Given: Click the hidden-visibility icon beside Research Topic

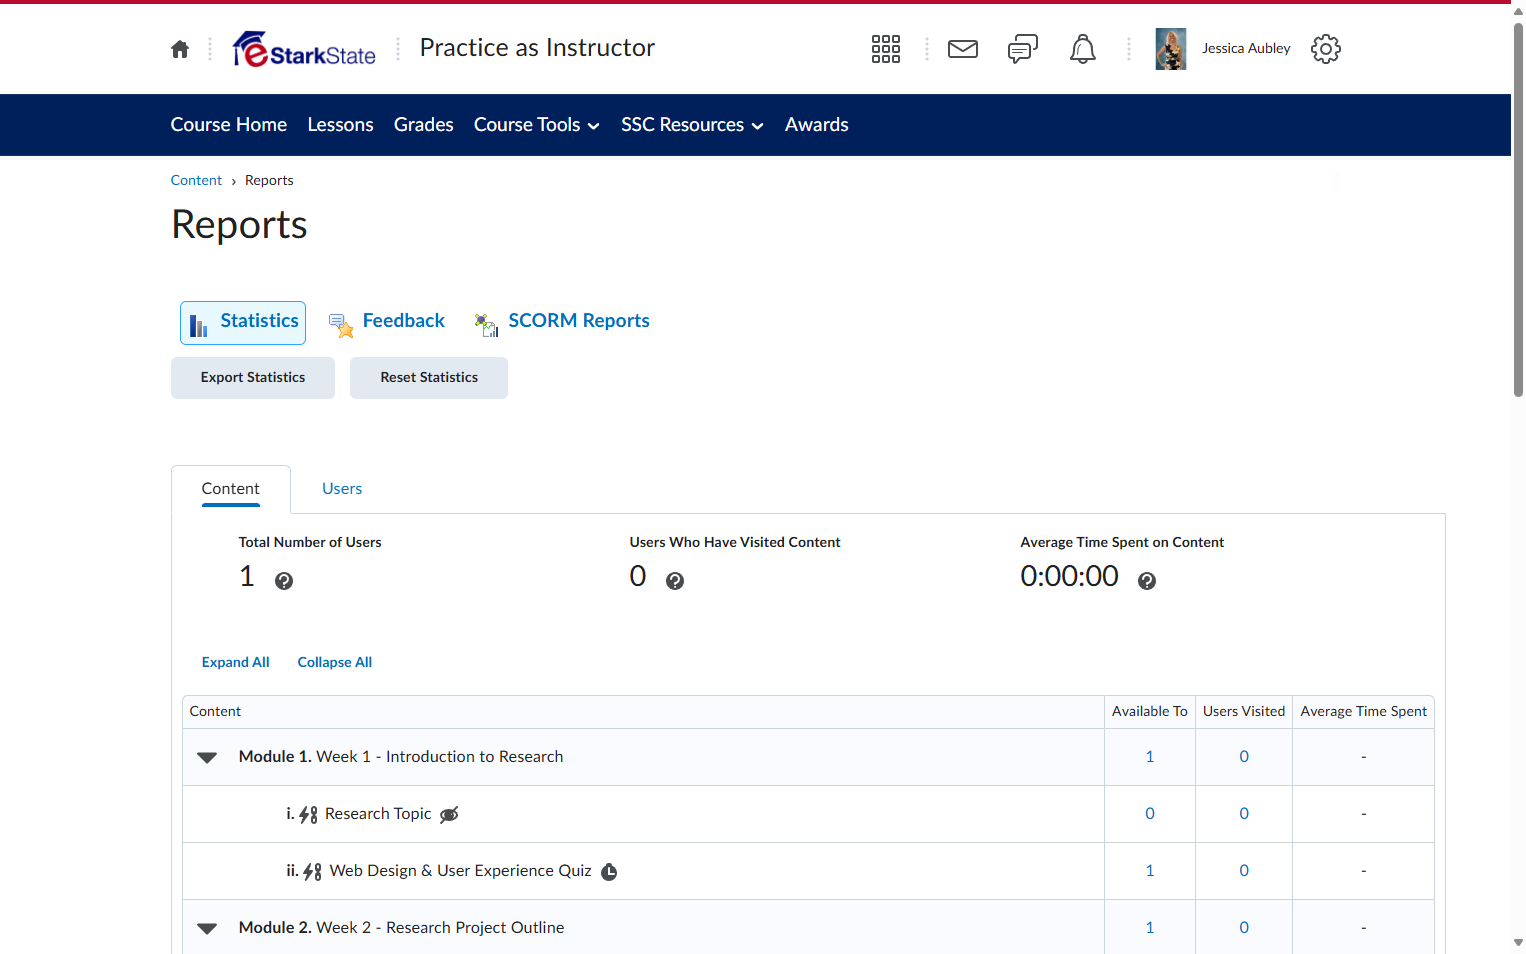Looking at the screenshot, I should (449, 815).
